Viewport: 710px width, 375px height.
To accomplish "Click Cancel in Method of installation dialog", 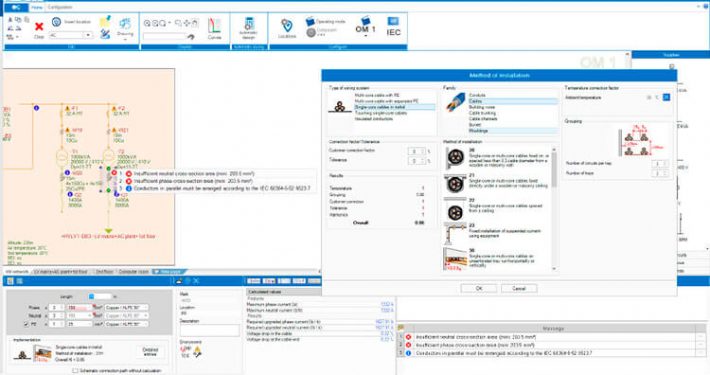I will pos(519,288).
